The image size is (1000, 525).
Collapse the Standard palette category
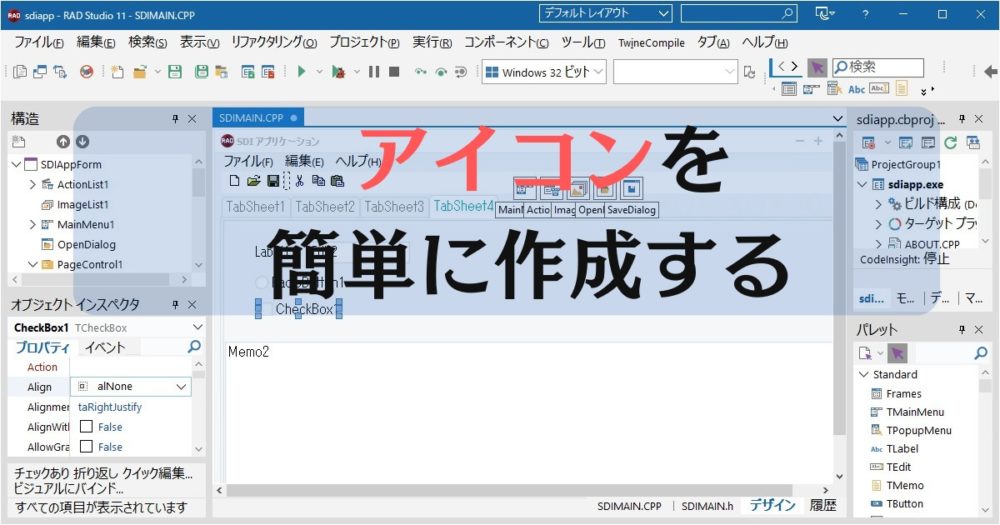[861, 375]
